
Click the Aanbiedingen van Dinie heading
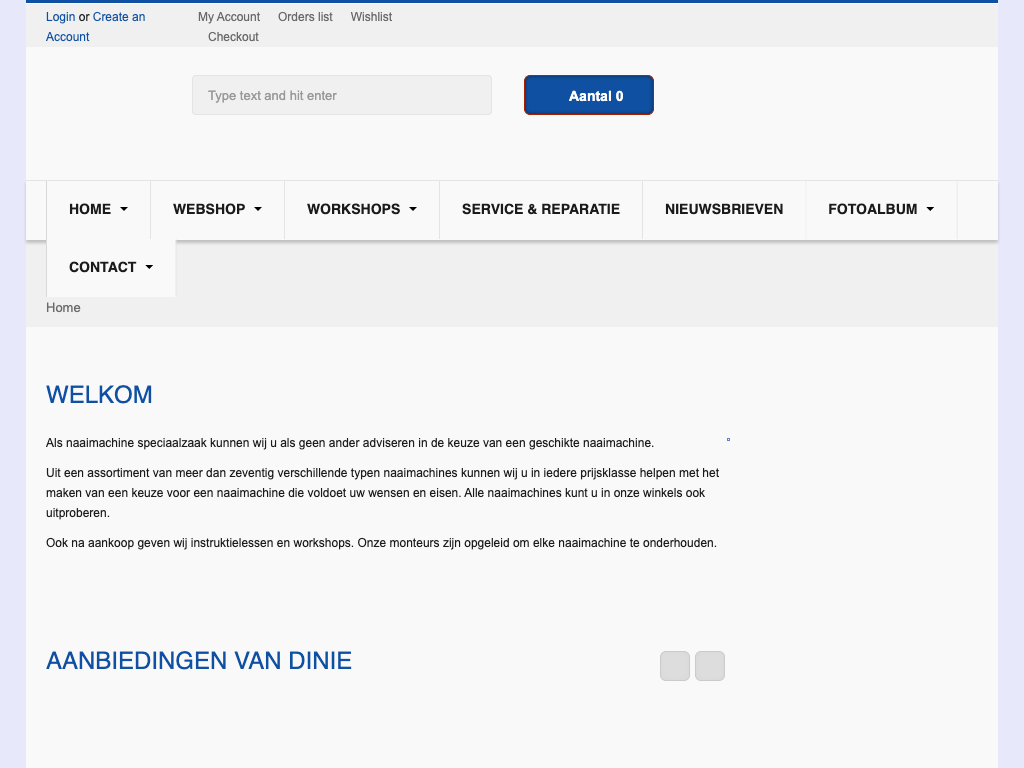coord(199,661)
